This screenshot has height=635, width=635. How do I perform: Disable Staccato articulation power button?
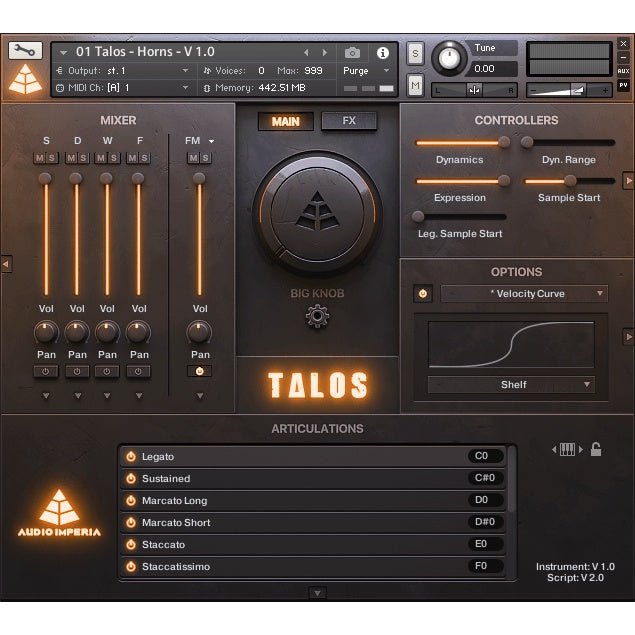click(x=131, y=544)
